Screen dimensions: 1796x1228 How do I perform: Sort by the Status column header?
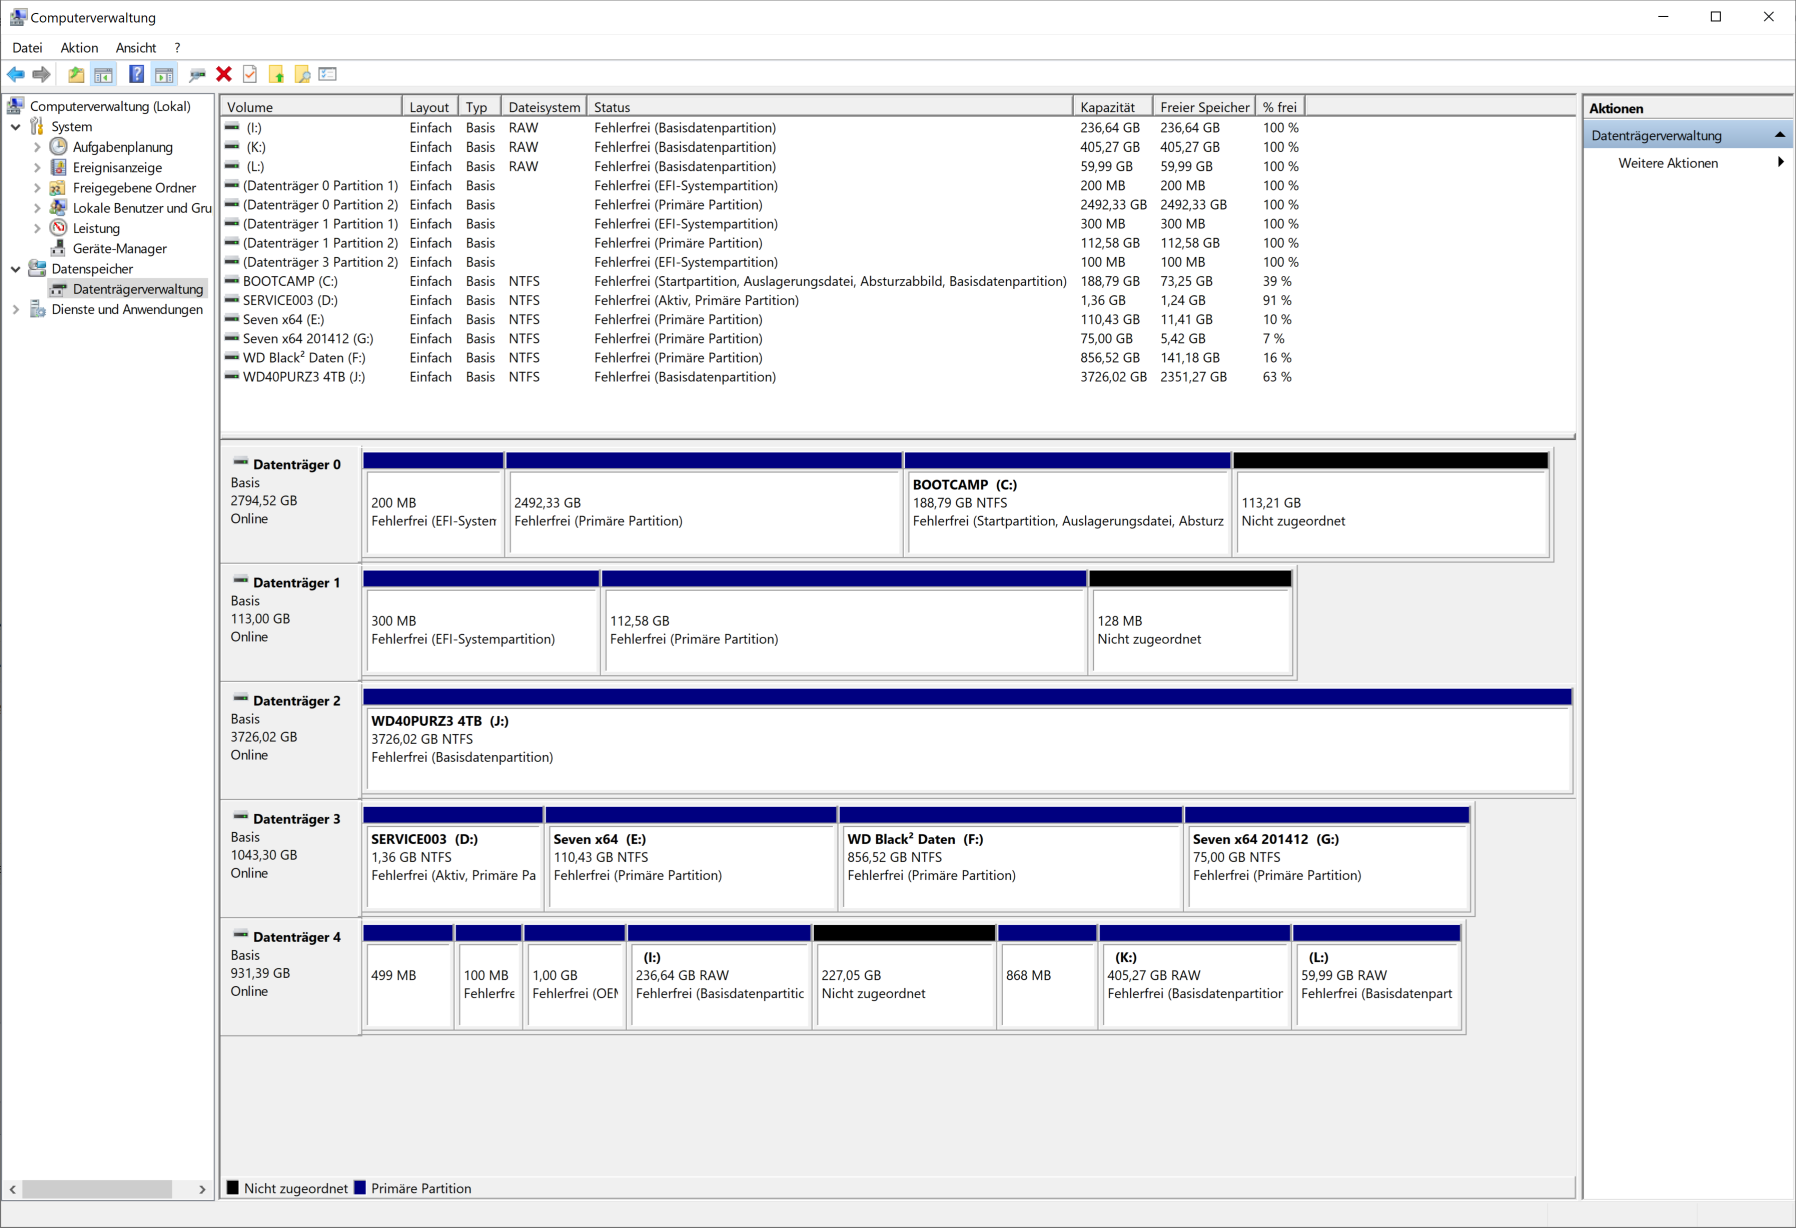pos(830,107)
